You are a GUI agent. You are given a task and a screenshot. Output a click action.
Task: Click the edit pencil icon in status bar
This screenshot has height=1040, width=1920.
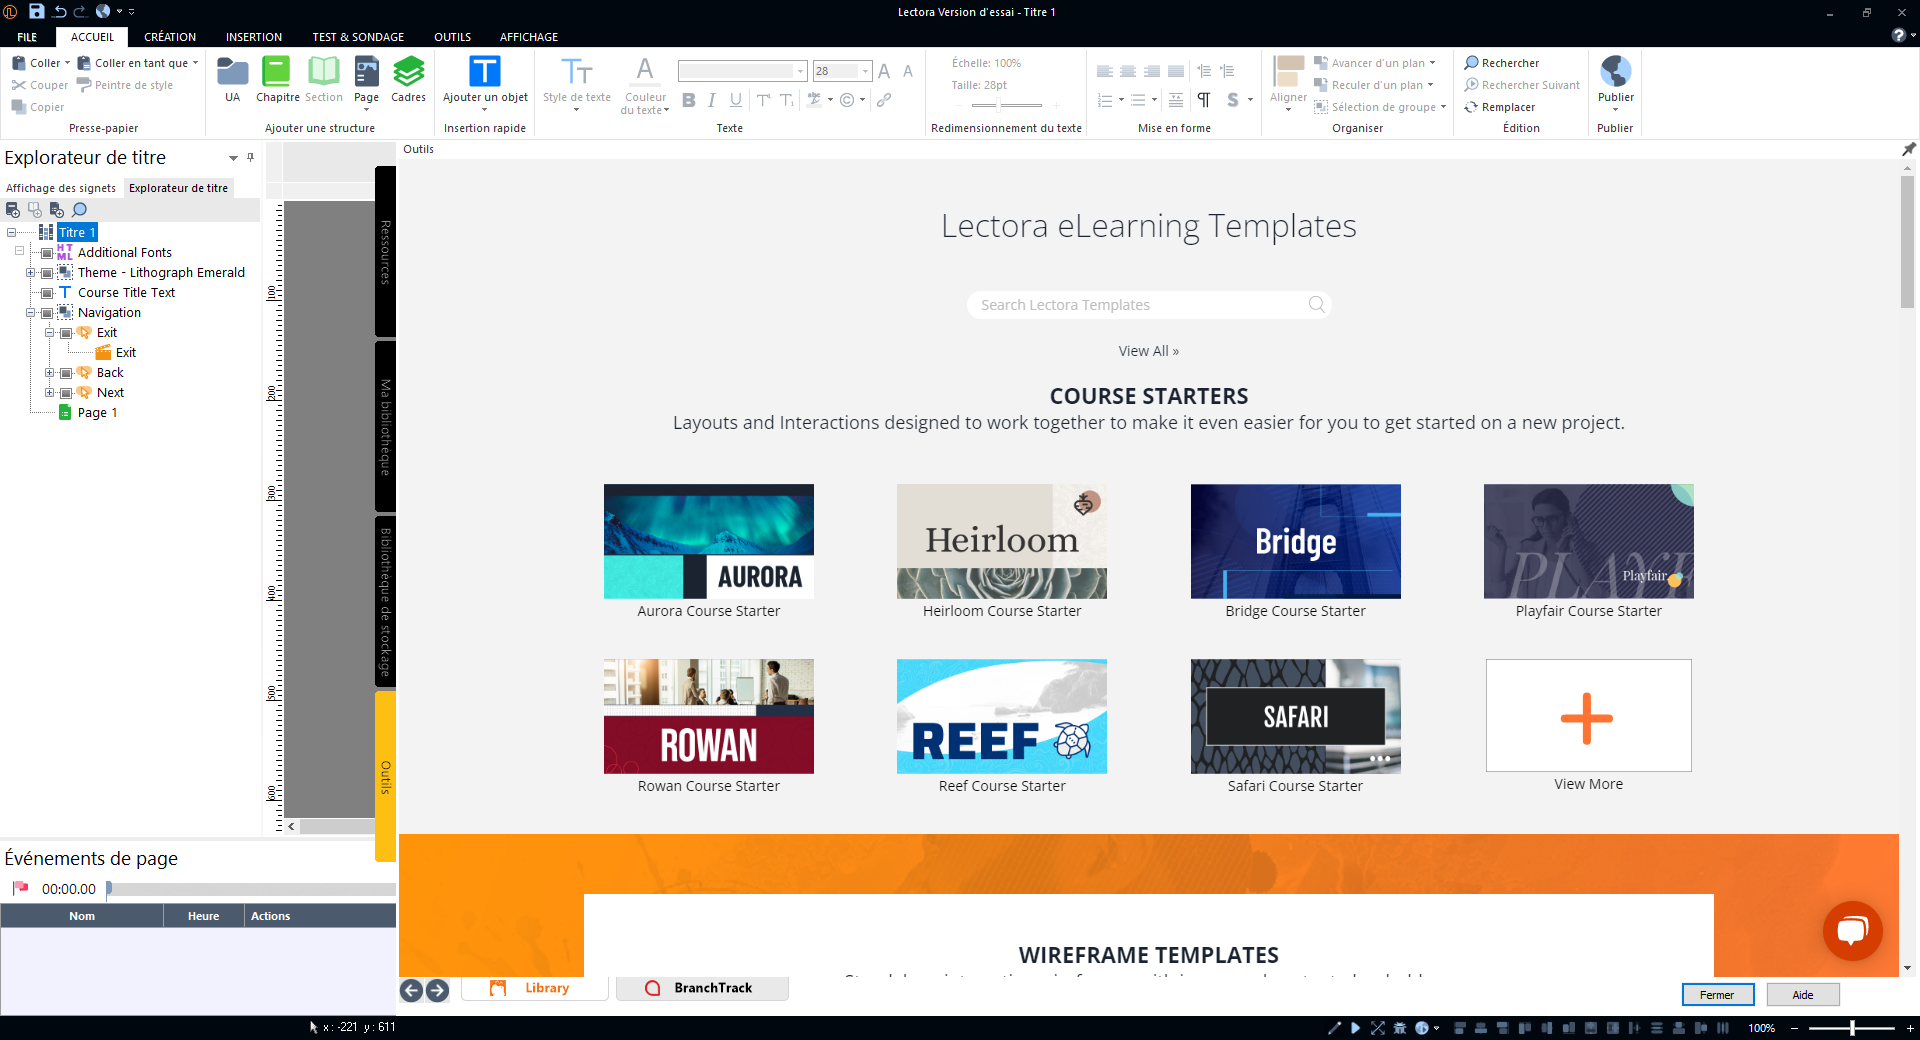pos(1333,1027)
